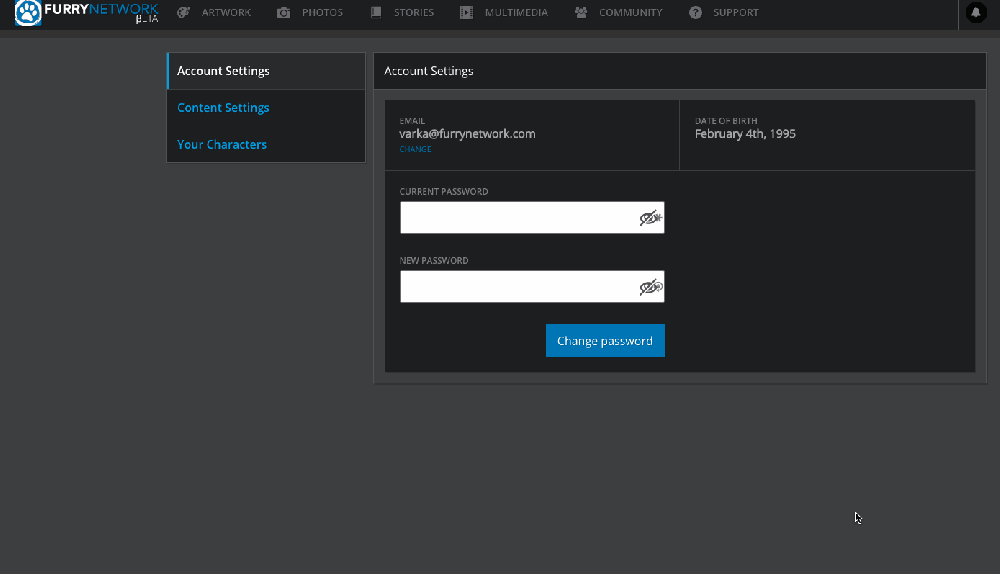The height and width of the screenshot is (574, 1000).
Task: Show the current password characters
Action: tap(651, 218)
